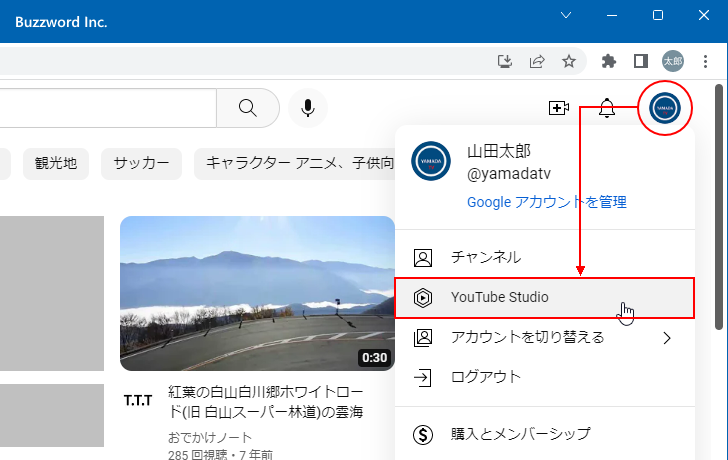This screenshot has width=728, height=460.
Task: Open notifications bell icon
Action: (606, 108)
